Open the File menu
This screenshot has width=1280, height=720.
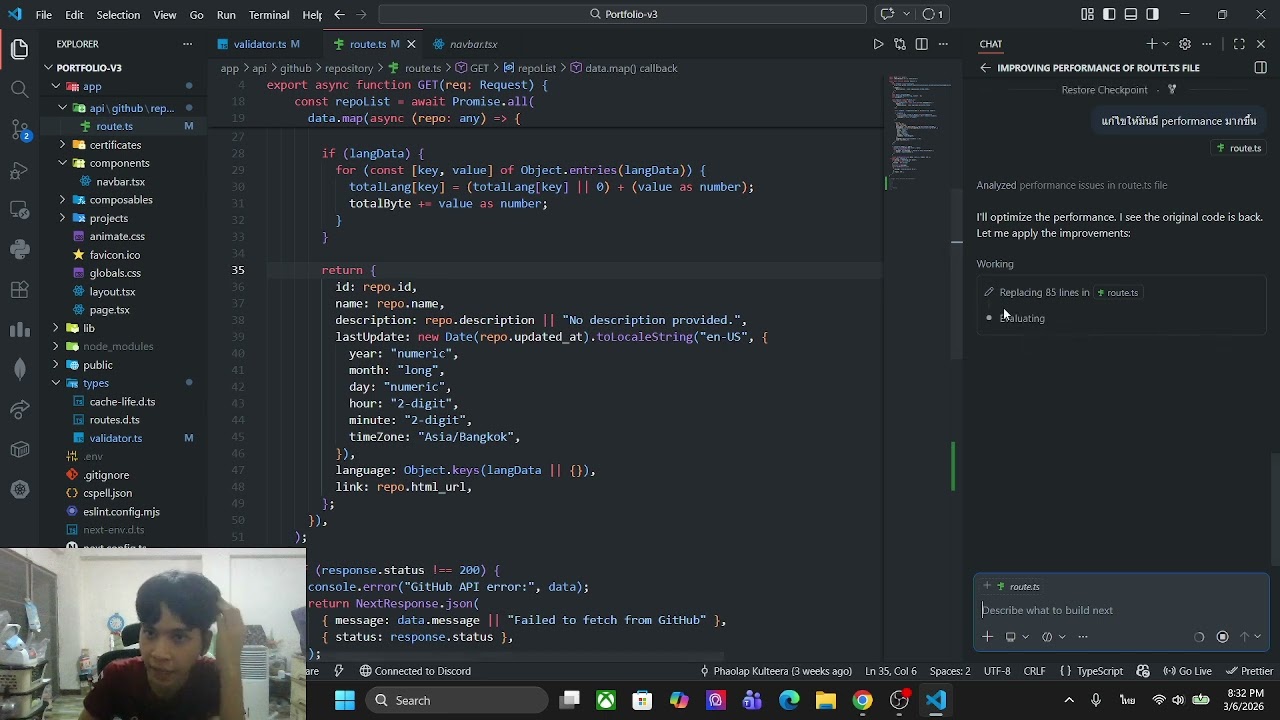click(44, 14)
